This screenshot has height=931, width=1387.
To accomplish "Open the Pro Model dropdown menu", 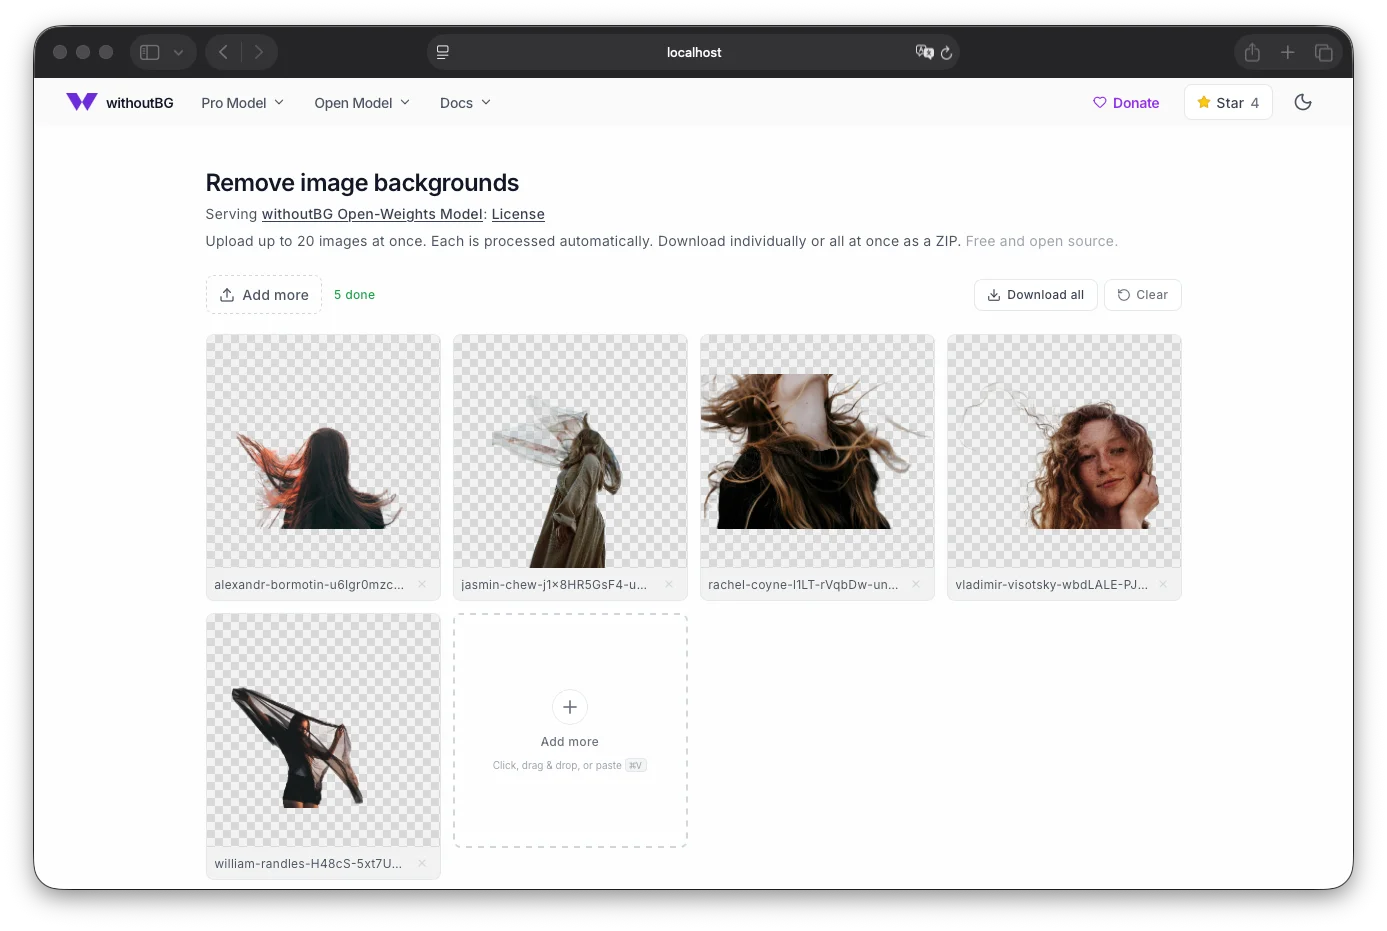I will pyautogui.click(x=243, y=103).
